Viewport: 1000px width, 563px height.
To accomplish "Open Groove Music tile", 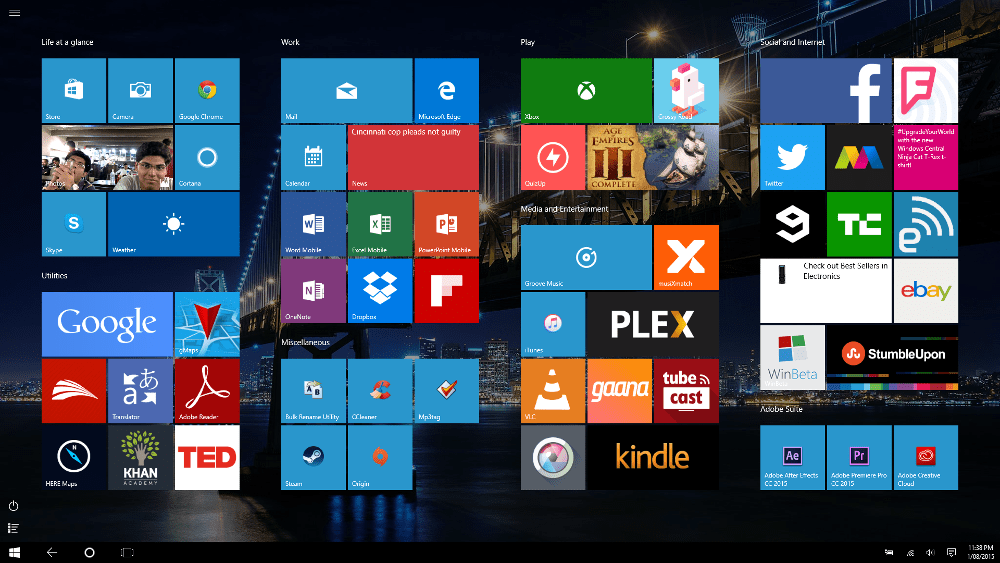I will pyautogui.click(x=586, y=258).
